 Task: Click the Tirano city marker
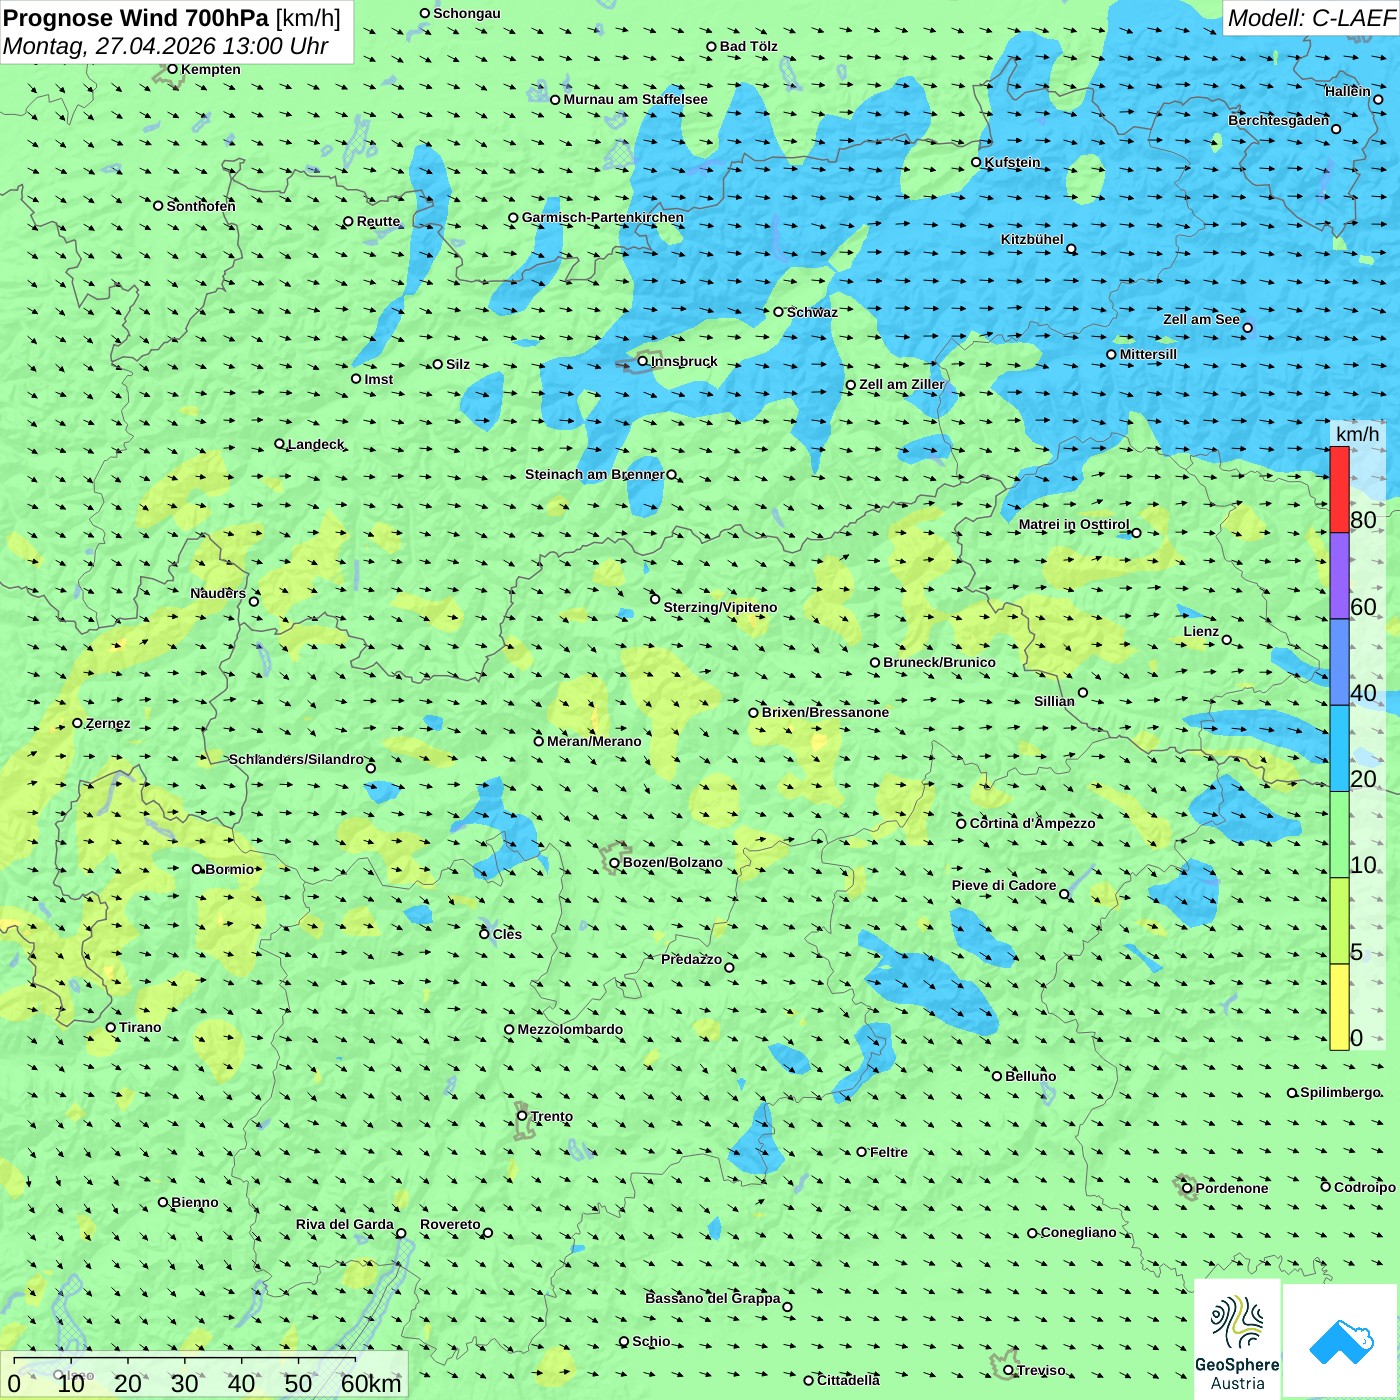pyautogui.click(x=111, y=1027)
